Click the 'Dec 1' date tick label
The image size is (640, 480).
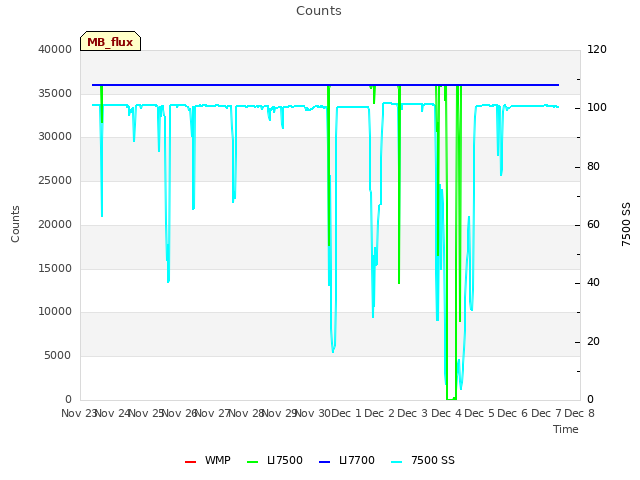[346, 413]
